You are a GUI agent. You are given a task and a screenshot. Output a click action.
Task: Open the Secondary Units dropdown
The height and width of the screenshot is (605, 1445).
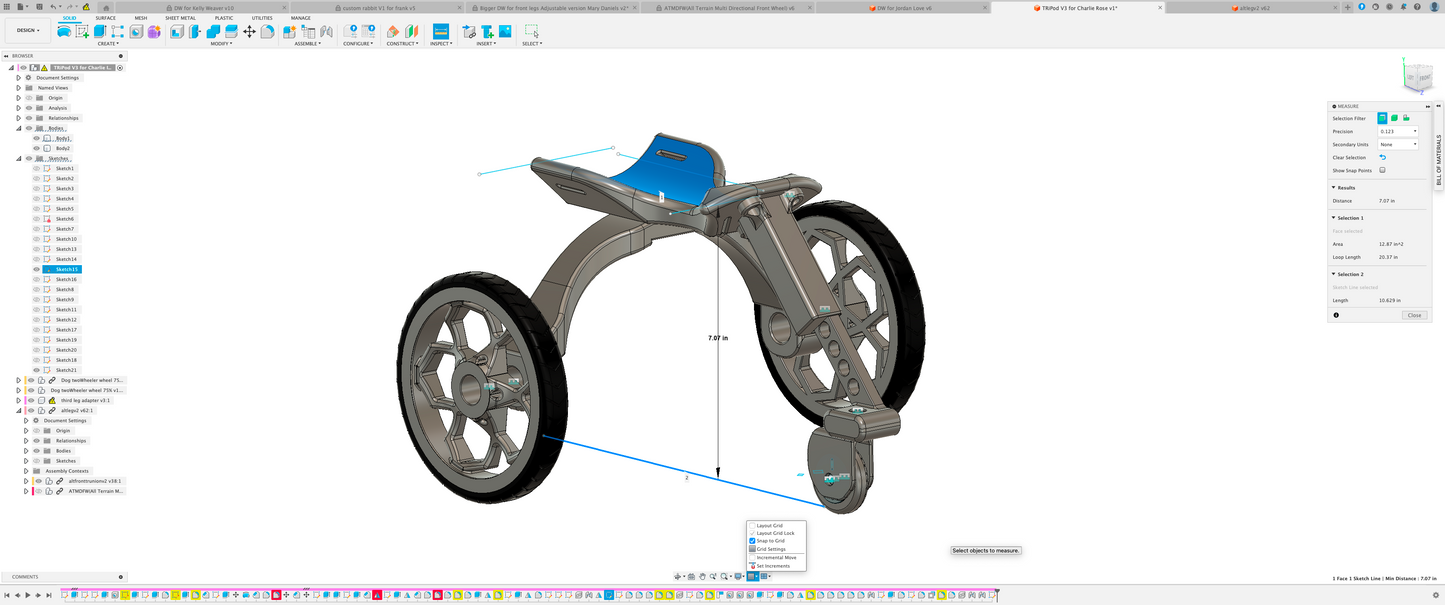click(1398, 144)
